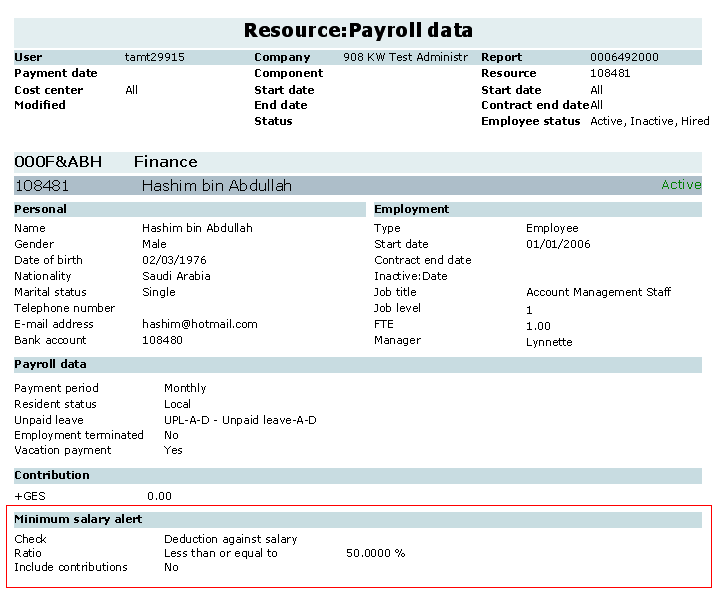Select the FTE value "1.00"
Viewport: 722px width, 603px height.
538,326
